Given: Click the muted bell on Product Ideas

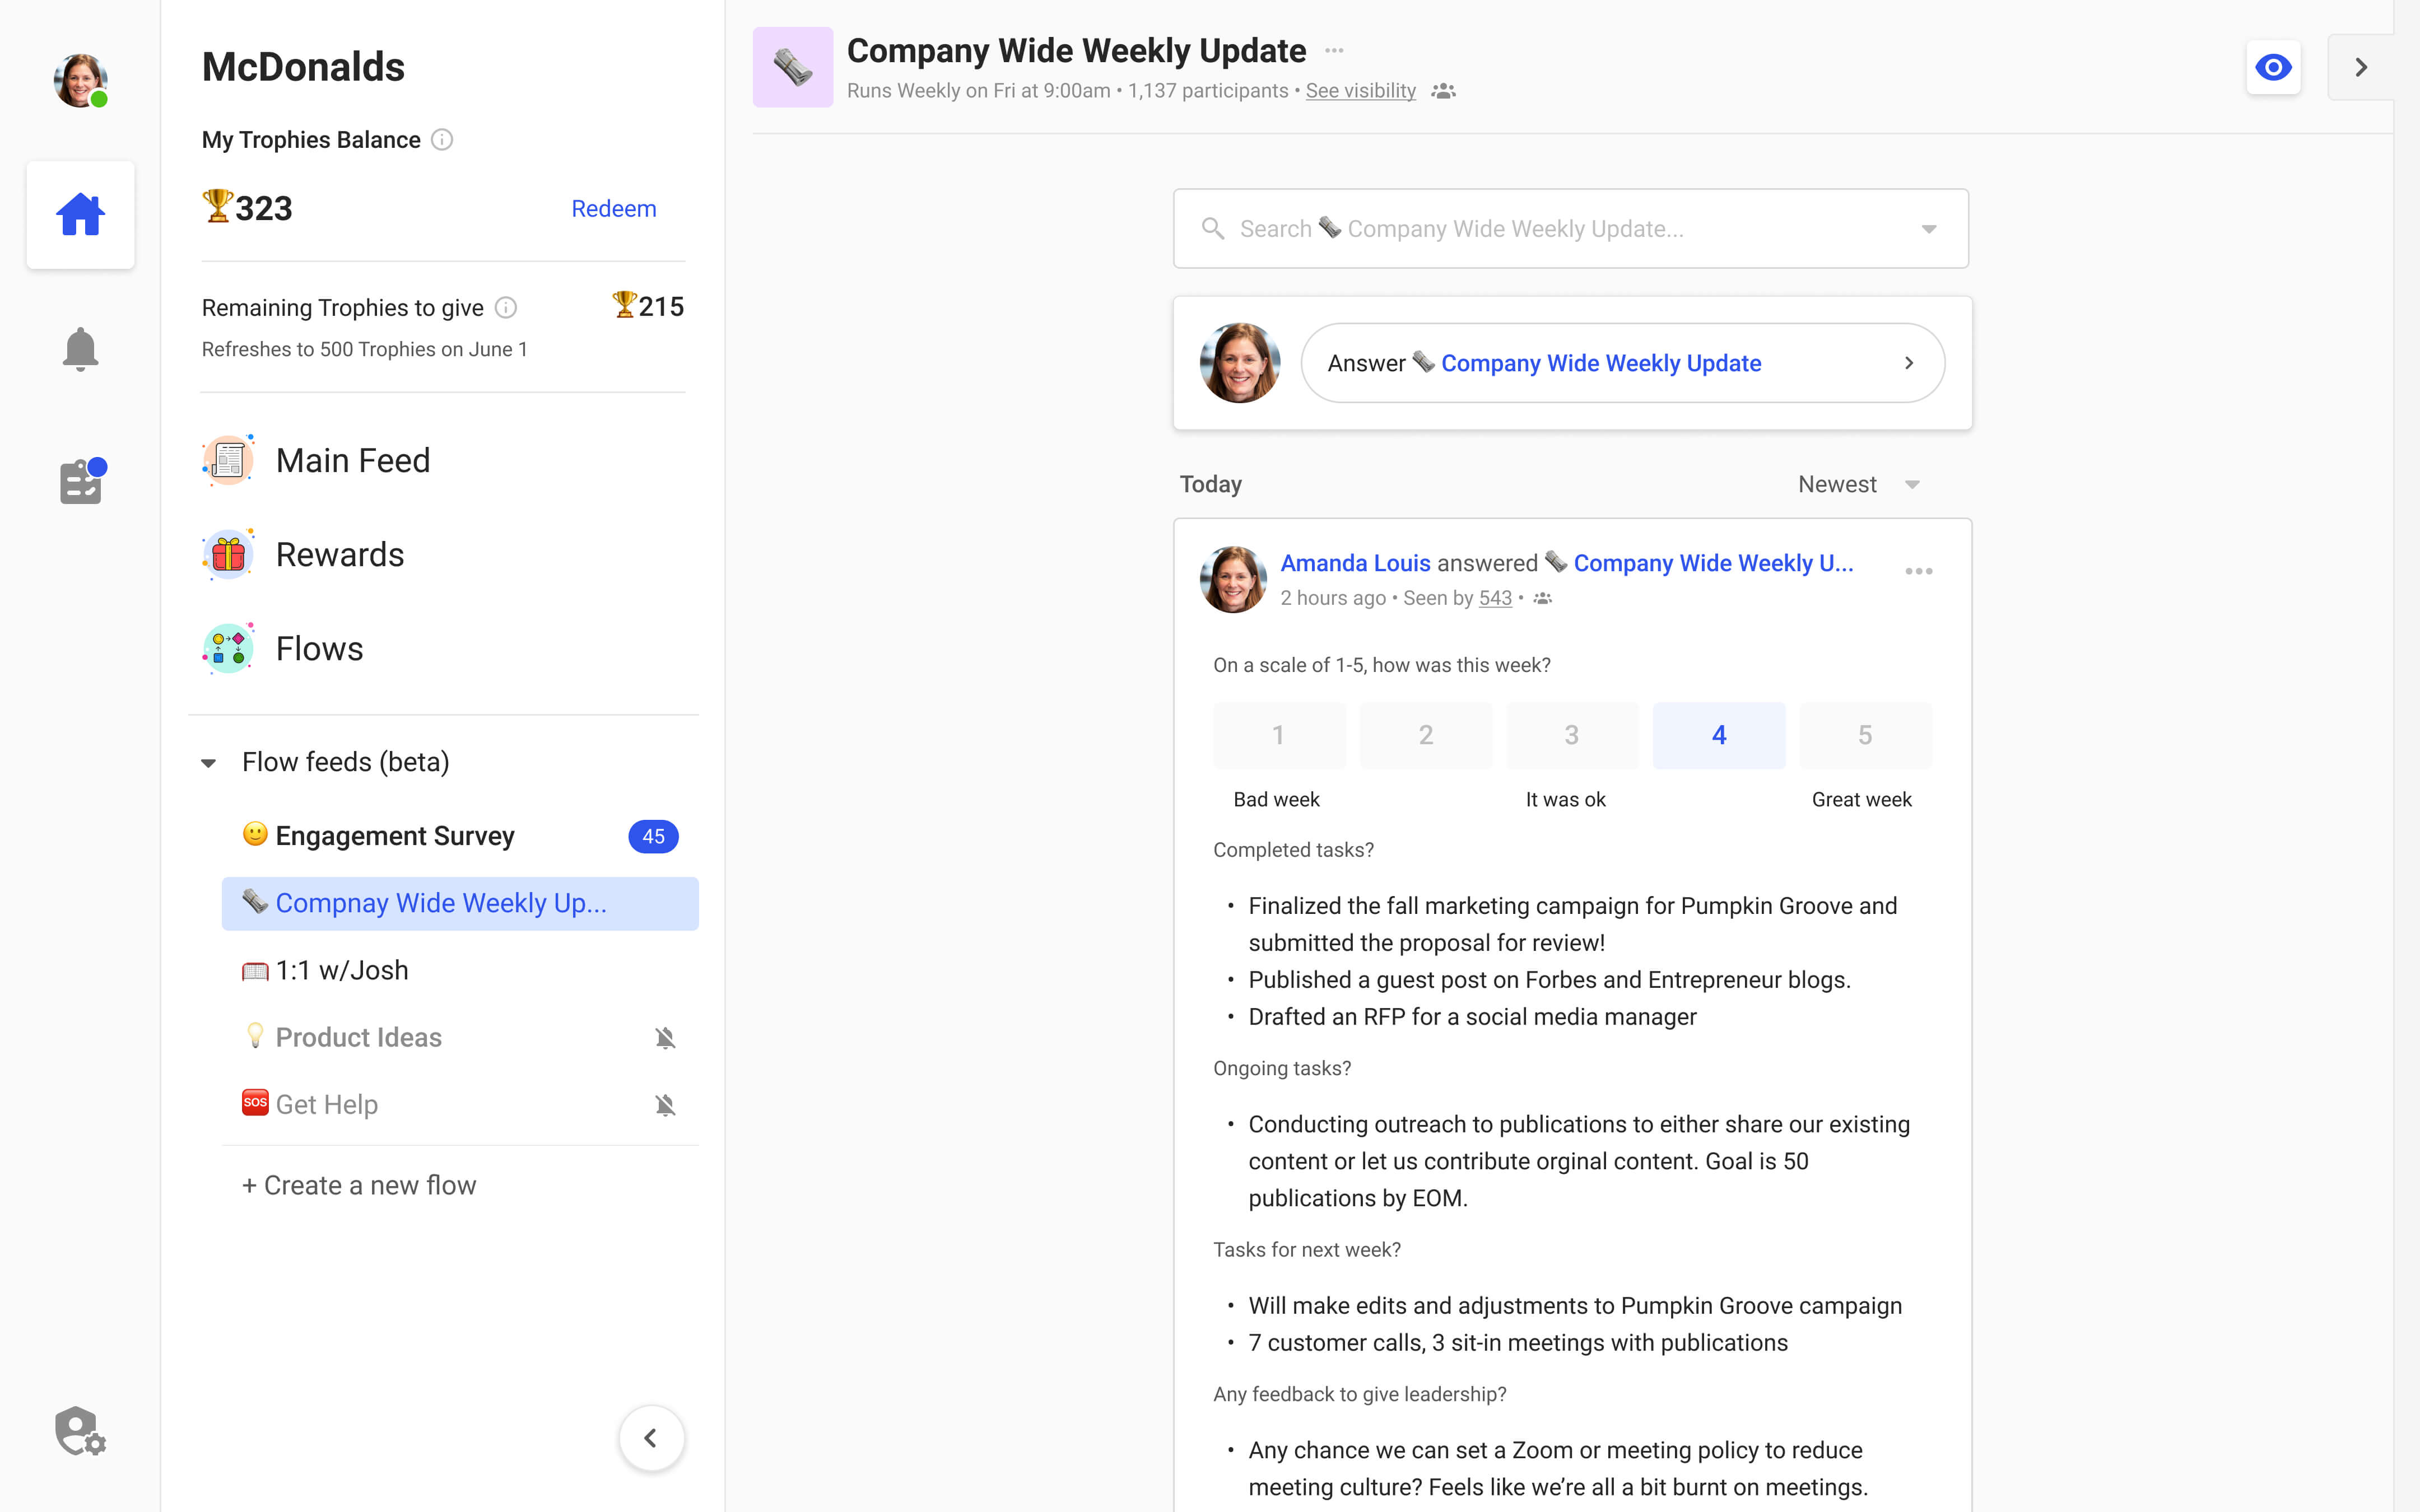Looking at the screenshot, I should (x=665, y=1038).
